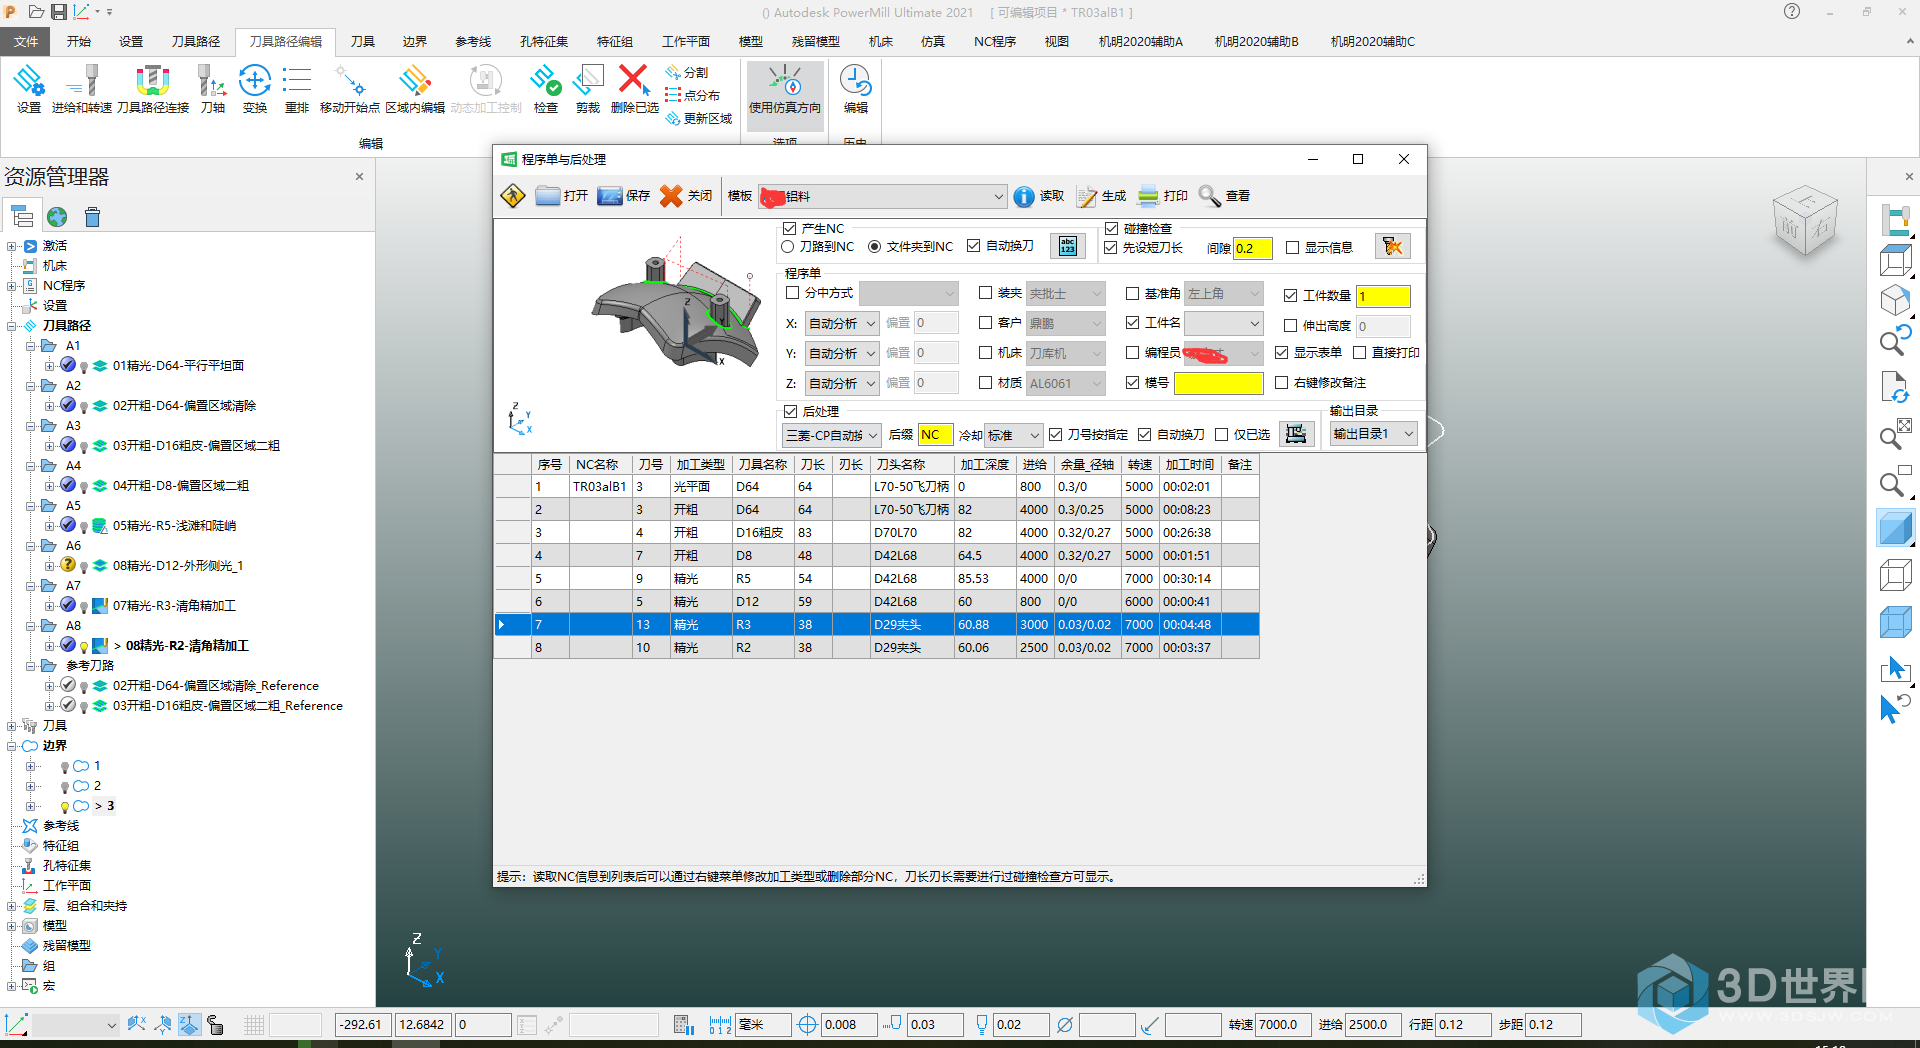This screenshot has height=1048, width=1920.
Task: Click the 分割 divide toolpath icon
Action: click(x=688, y=72)
